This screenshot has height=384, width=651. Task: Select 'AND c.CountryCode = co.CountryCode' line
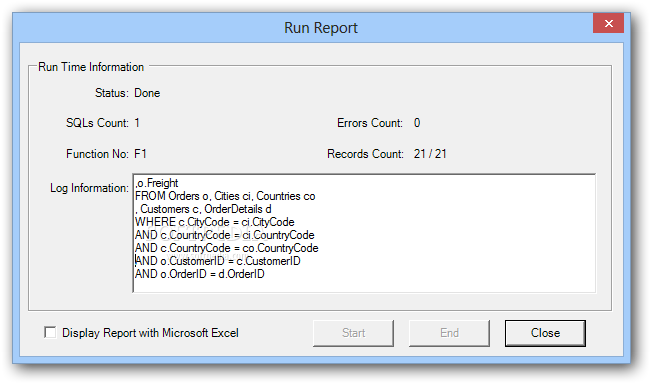point(227,248)
